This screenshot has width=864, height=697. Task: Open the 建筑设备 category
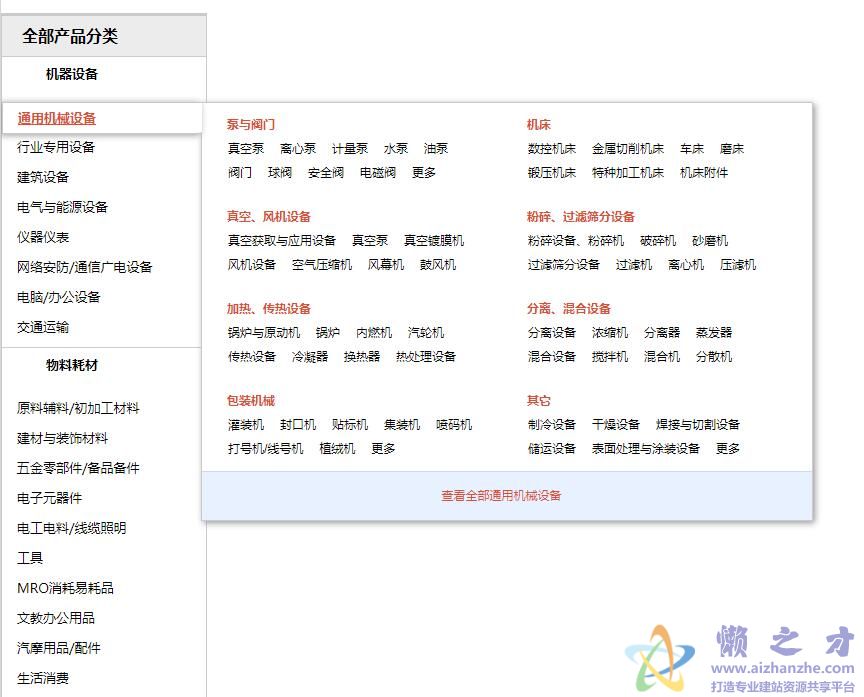(x=43, y=177)
